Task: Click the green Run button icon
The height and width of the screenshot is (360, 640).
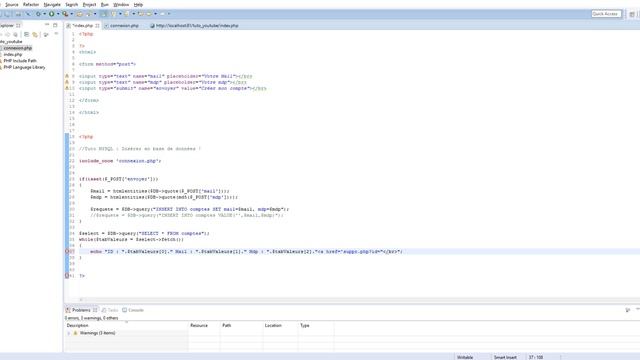Action: pyautogui.click(x=52, y=14)
